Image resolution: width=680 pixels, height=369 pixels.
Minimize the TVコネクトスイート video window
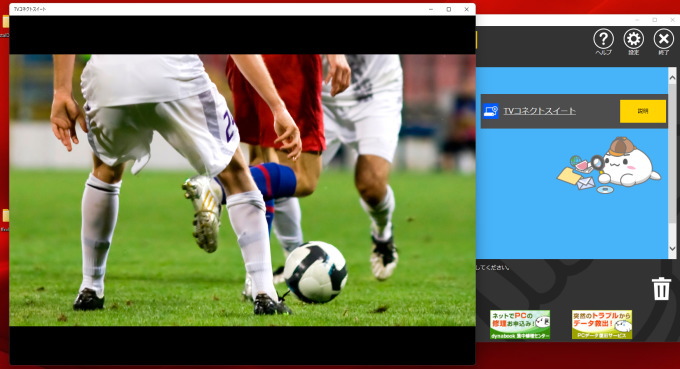[x=431, y=9]
